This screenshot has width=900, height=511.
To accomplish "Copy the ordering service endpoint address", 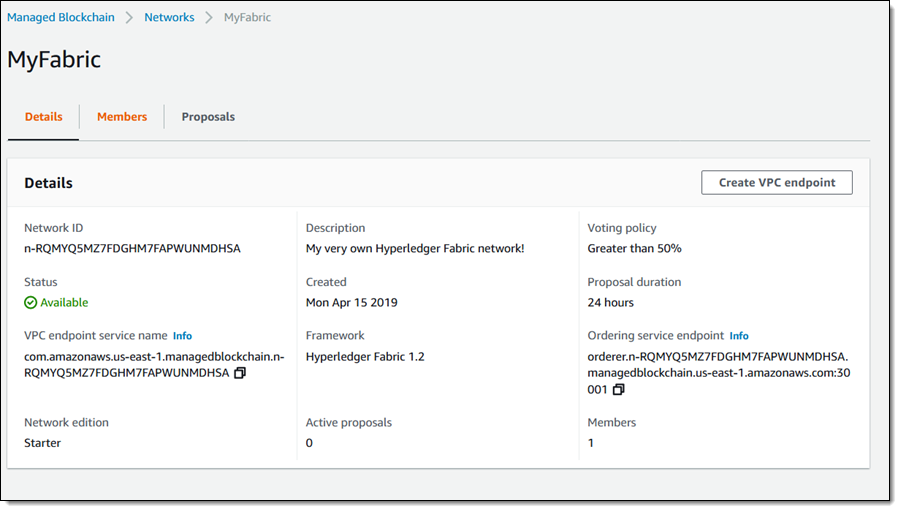I will point(618,389).
